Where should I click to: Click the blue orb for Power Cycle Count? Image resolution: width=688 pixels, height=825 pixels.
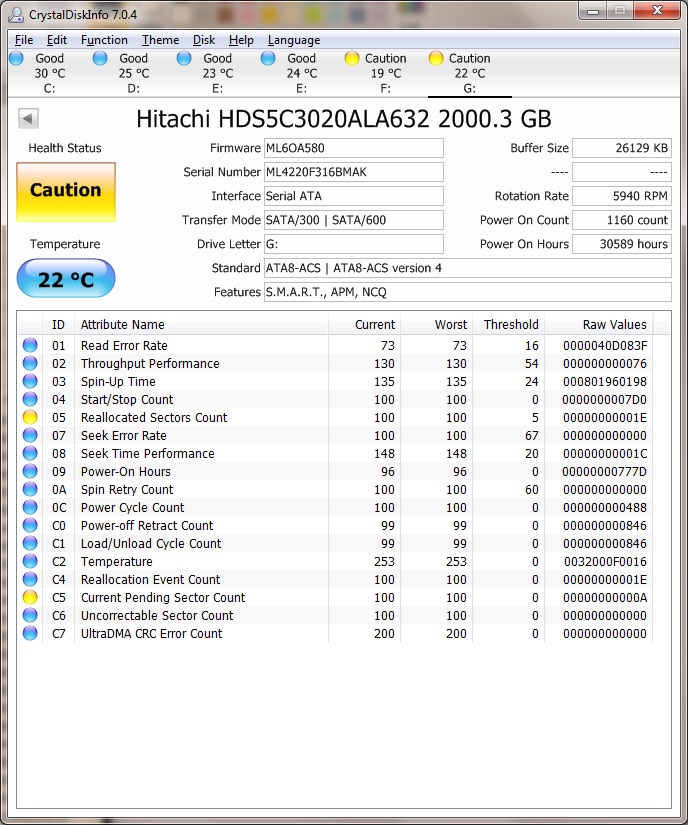pos(30,507)
